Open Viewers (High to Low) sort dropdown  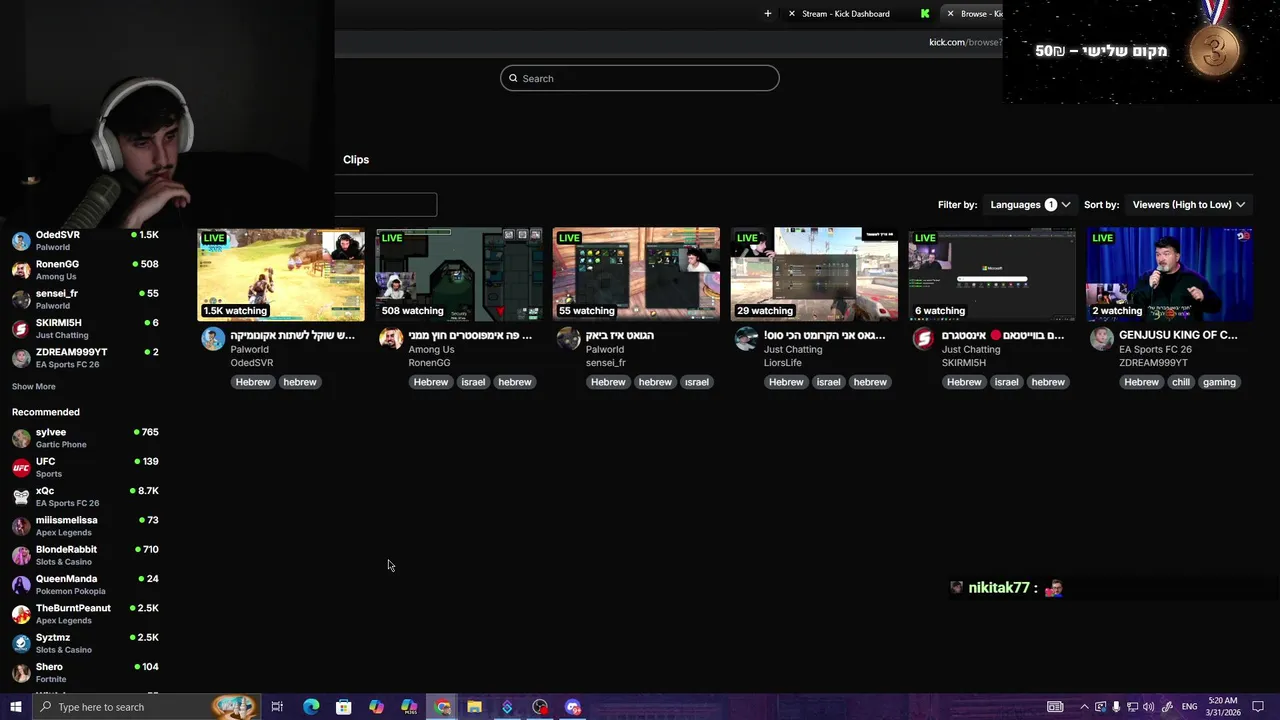[x=1189, y=204]
